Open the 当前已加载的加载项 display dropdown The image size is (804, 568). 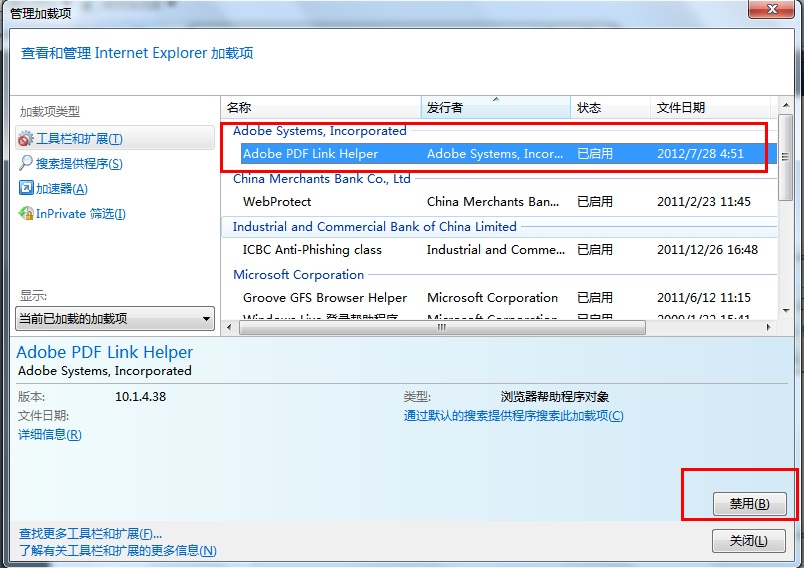115,318
